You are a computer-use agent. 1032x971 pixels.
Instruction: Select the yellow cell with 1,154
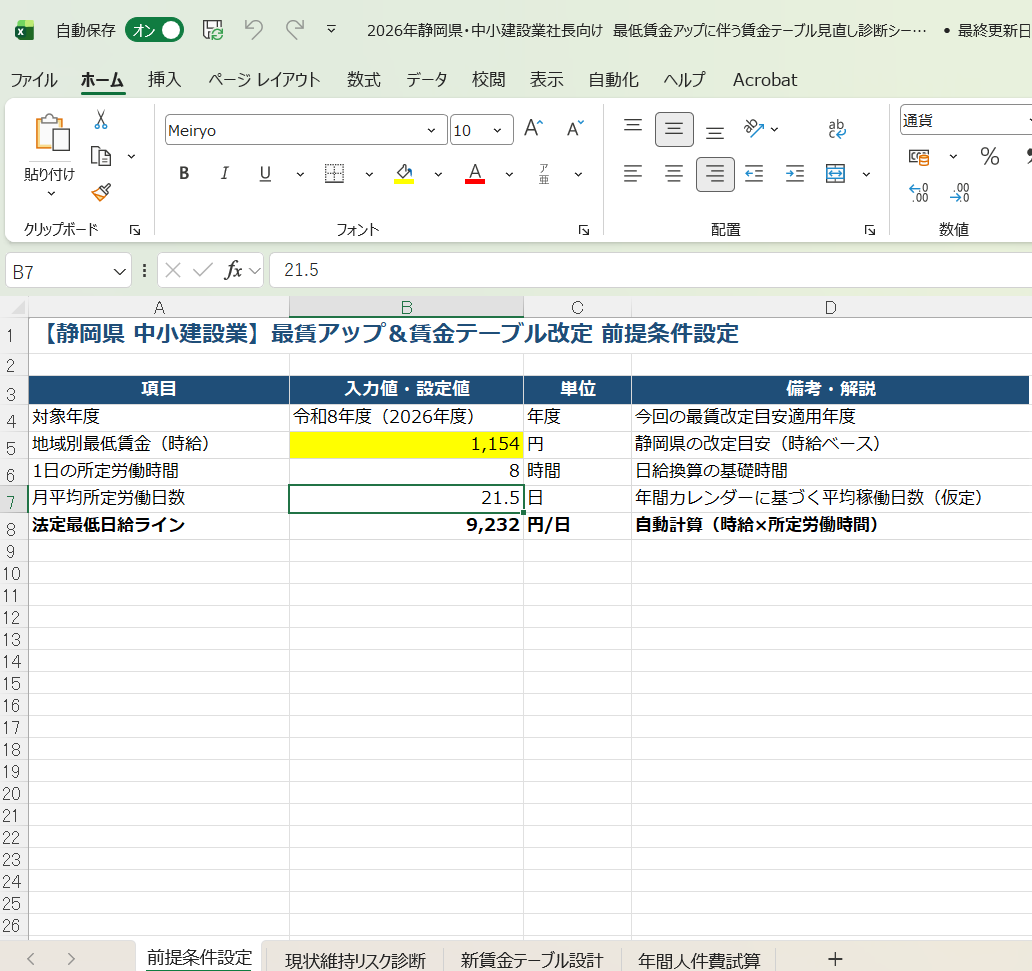click(406, 444)
